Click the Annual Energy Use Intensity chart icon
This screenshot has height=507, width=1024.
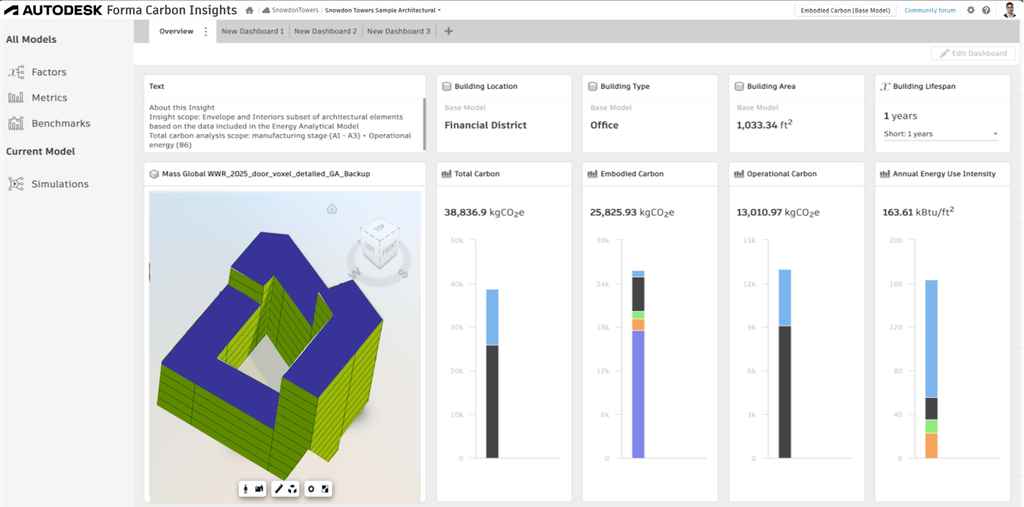tap(886, 174)
